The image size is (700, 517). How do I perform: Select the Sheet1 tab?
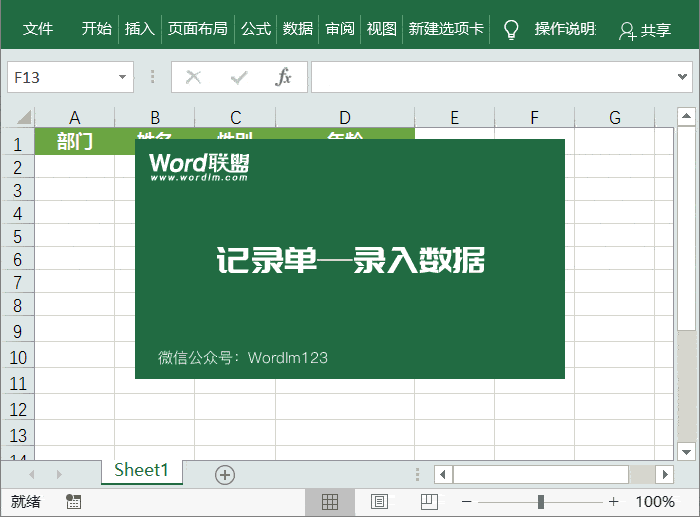[142, 471]
